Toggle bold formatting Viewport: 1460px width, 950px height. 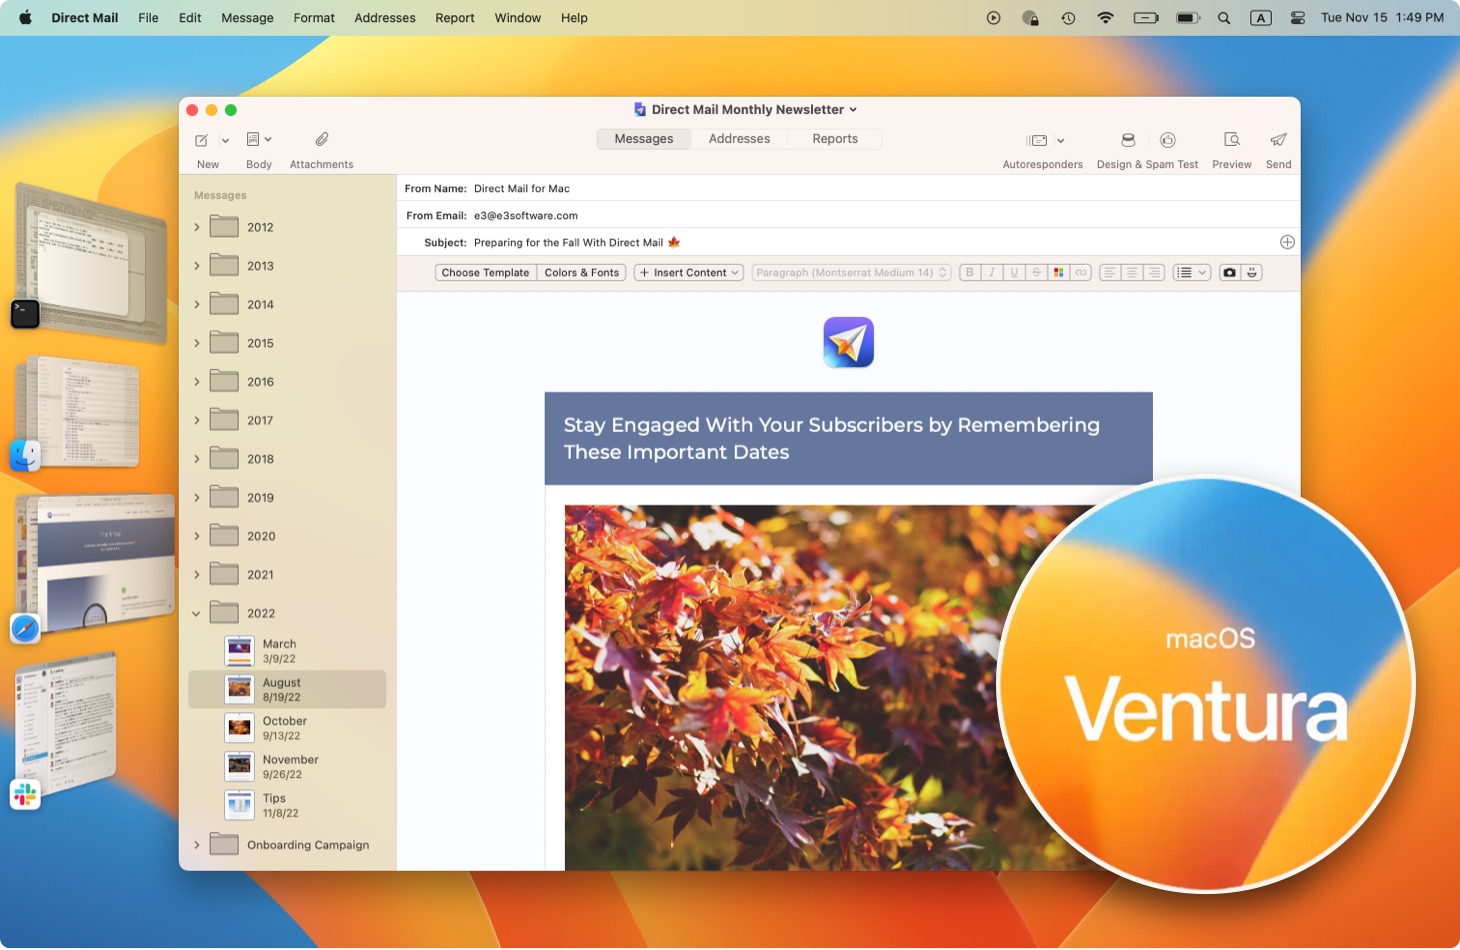pos(970,272)
